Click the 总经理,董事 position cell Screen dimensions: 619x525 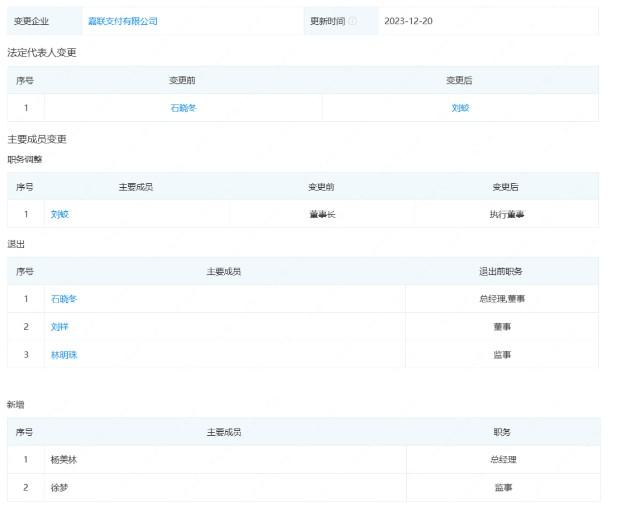pyautogui.click(x=502, y=299)
